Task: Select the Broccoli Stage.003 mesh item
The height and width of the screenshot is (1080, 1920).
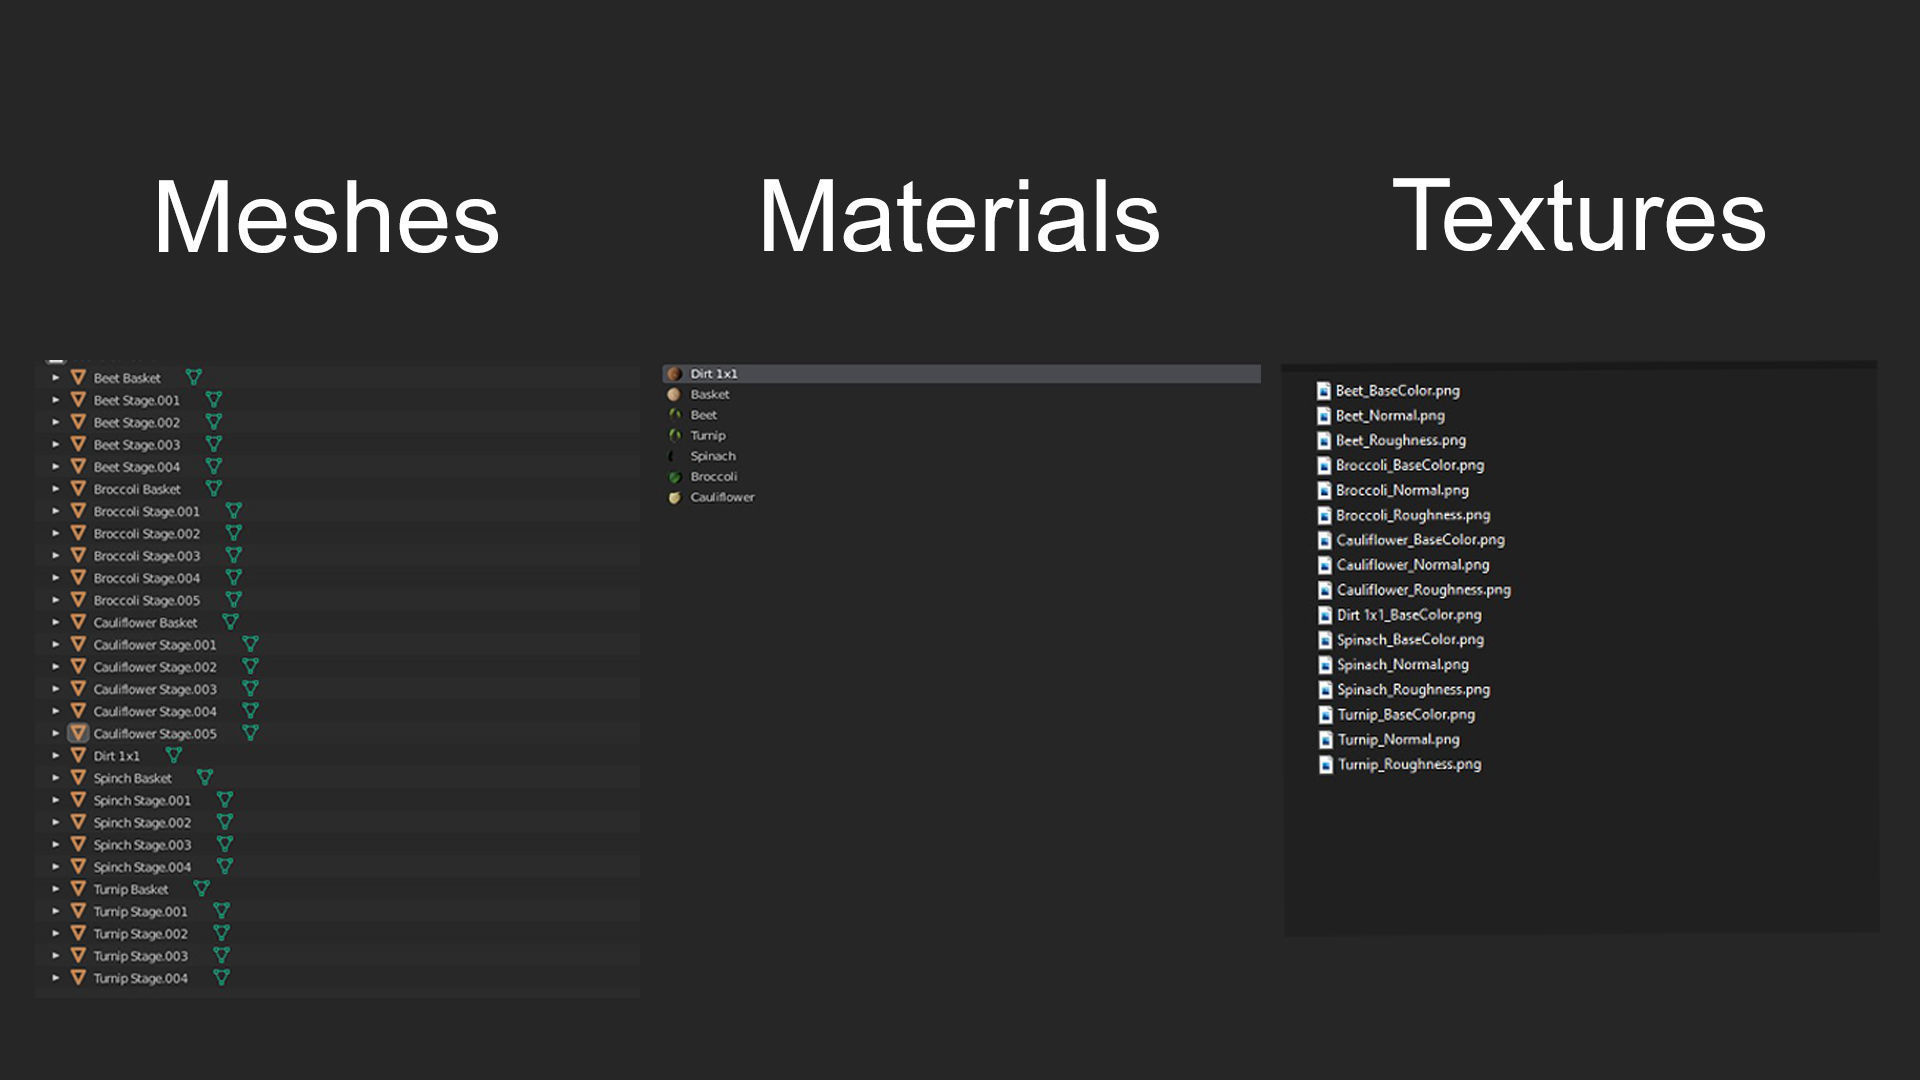Action: (x=146, y=556)
